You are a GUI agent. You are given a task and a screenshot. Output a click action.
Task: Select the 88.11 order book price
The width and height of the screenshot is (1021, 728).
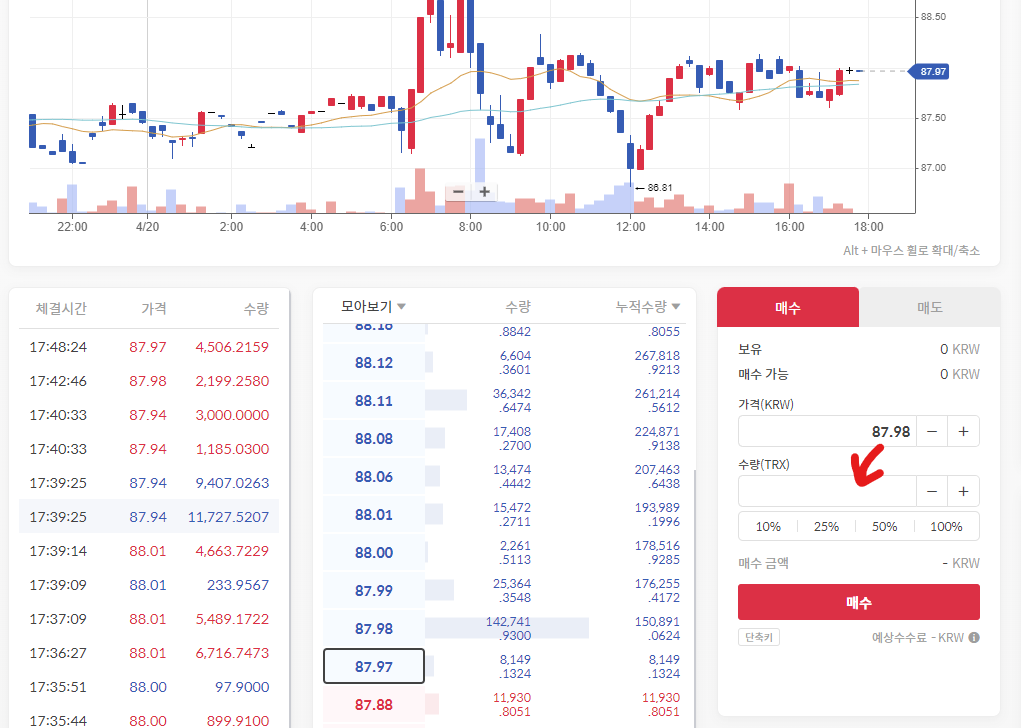point(374,400)
